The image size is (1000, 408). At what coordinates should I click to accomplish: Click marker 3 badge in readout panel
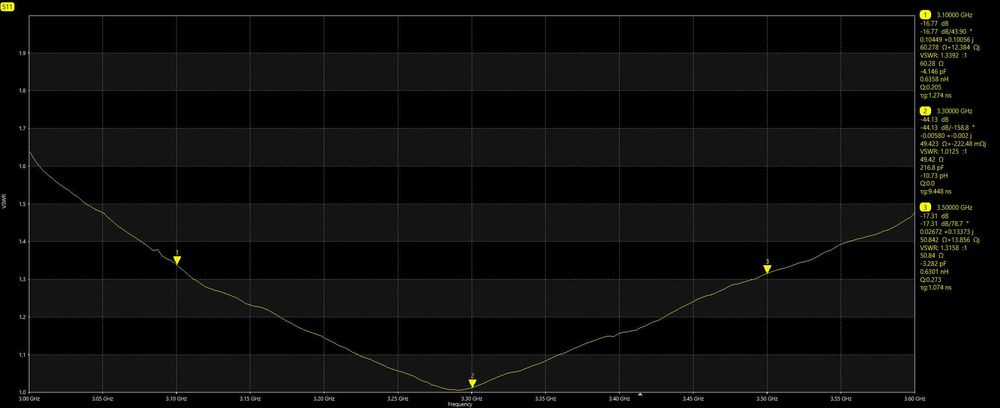(x=925, y=207)
